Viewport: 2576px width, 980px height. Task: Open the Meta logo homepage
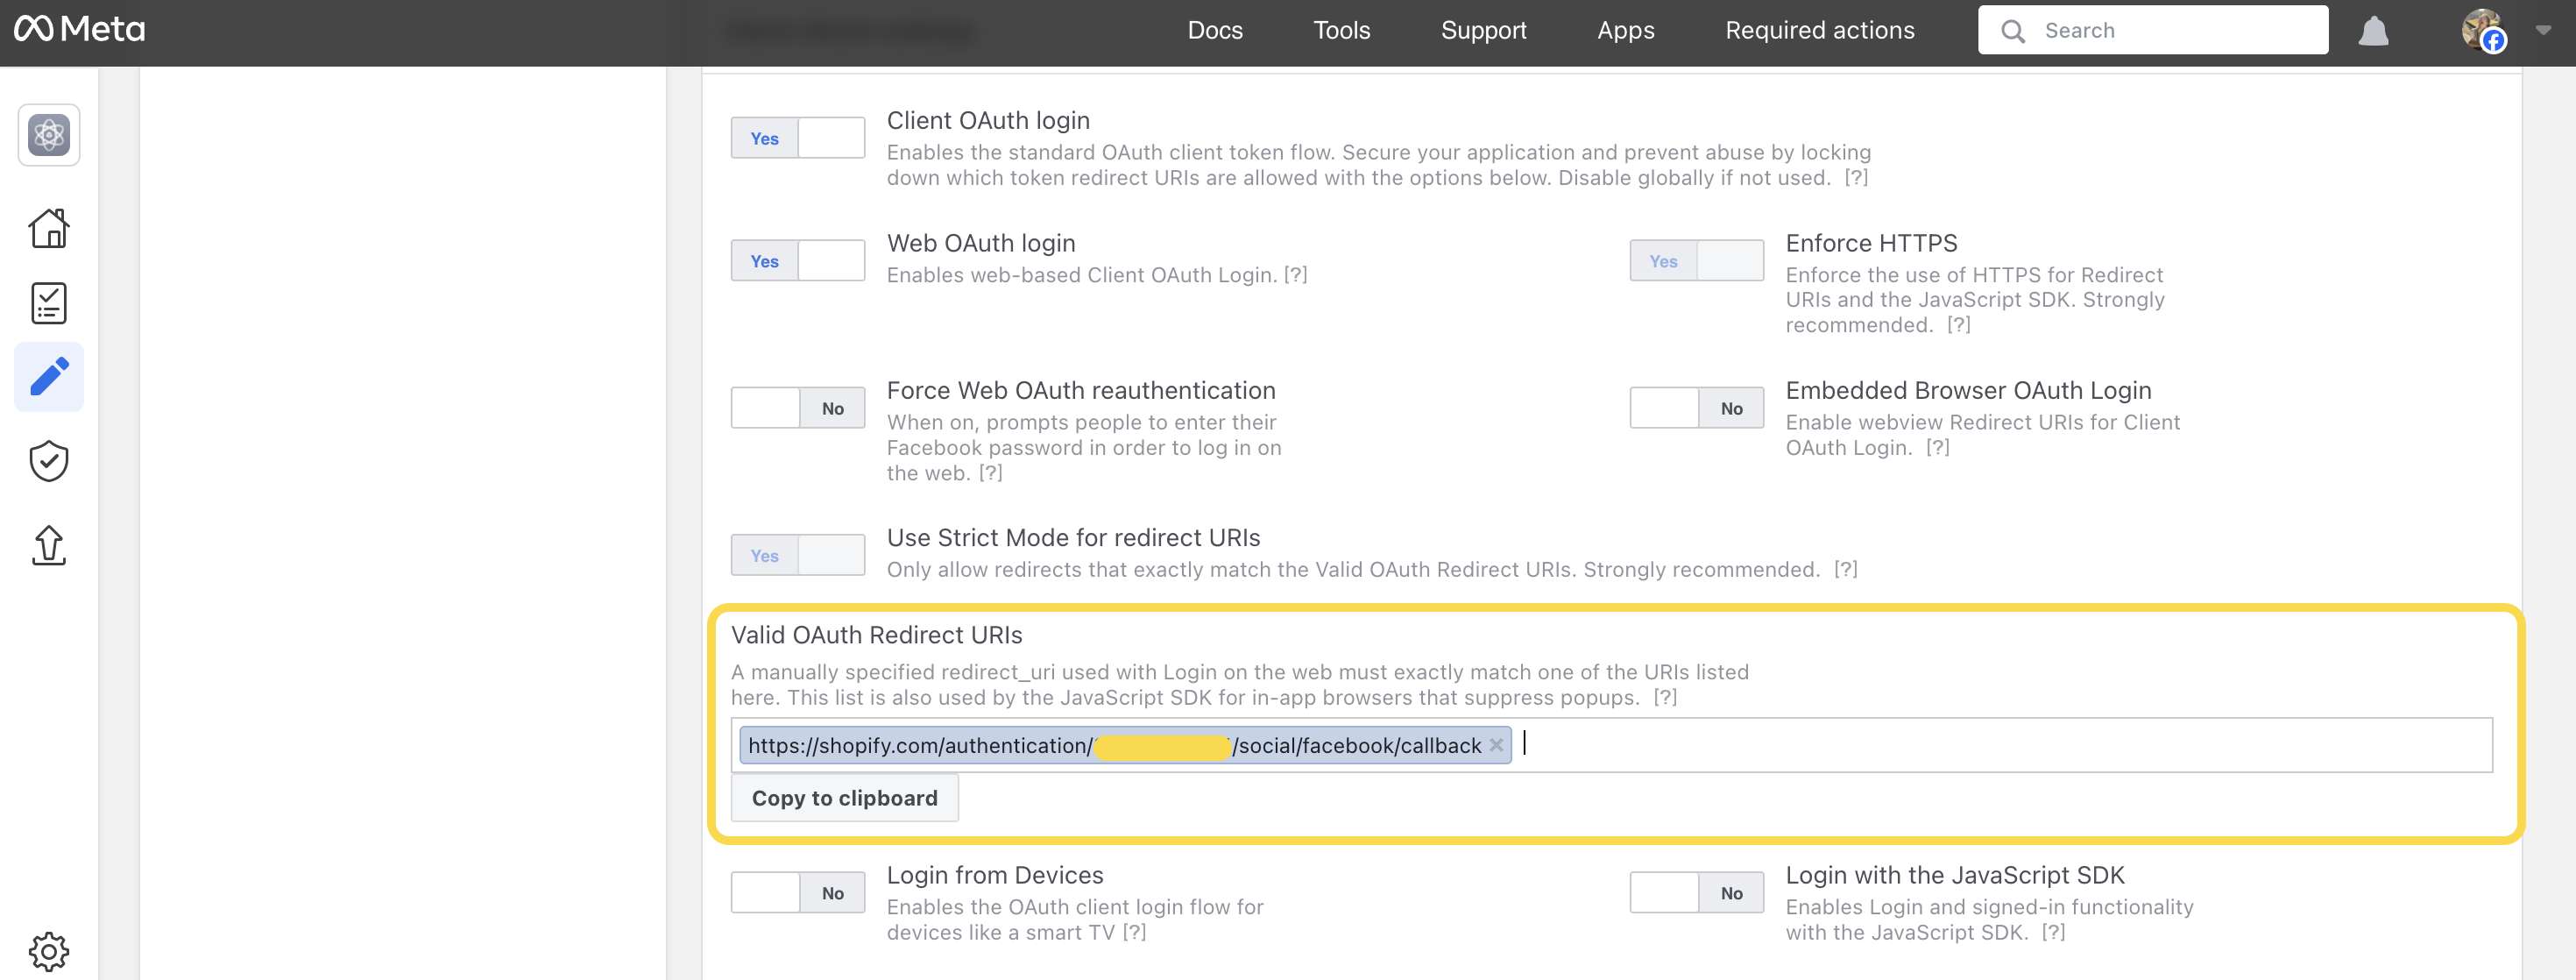pos(78,29)
